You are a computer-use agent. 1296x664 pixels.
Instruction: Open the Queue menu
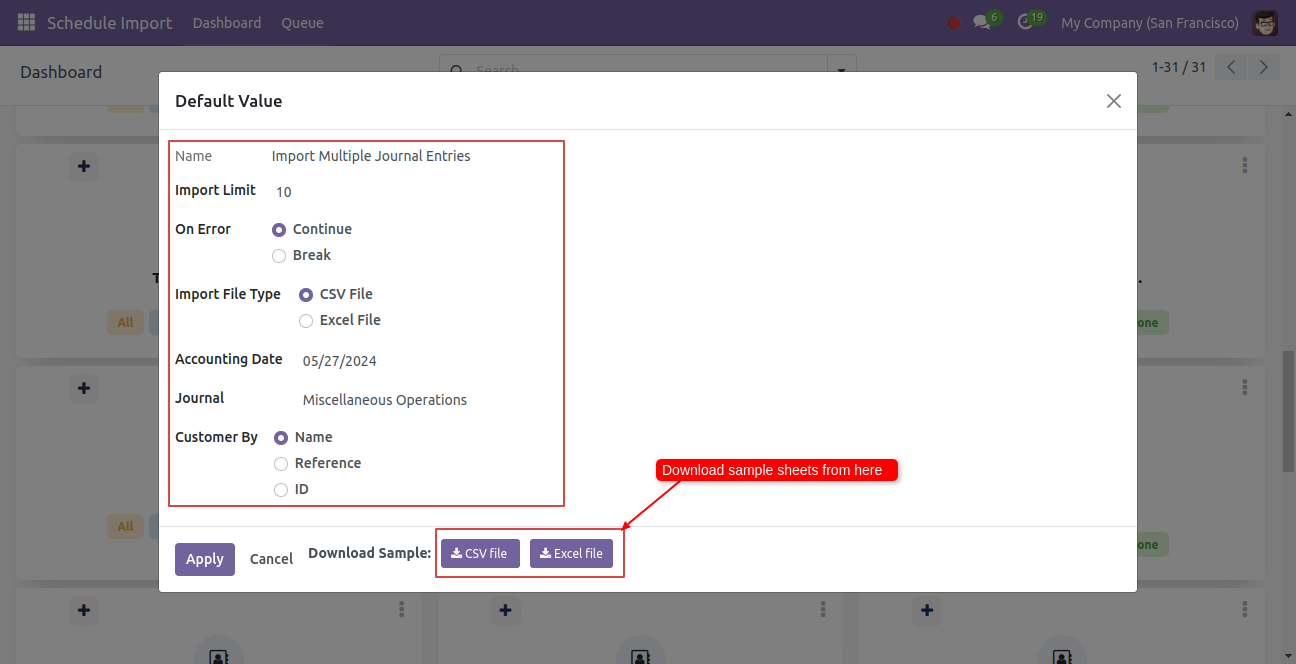pyautogui.click(x=302, y=22)
